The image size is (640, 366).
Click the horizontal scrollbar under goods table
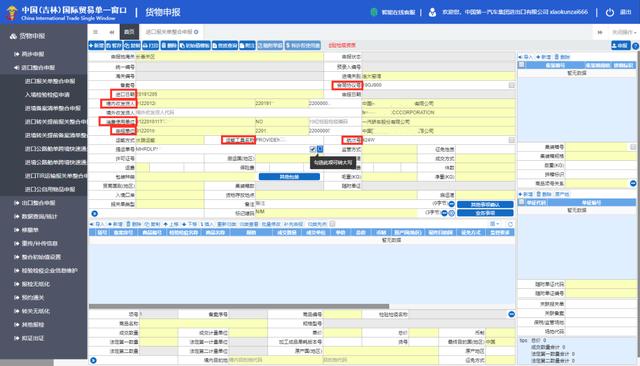pos(239,306)
